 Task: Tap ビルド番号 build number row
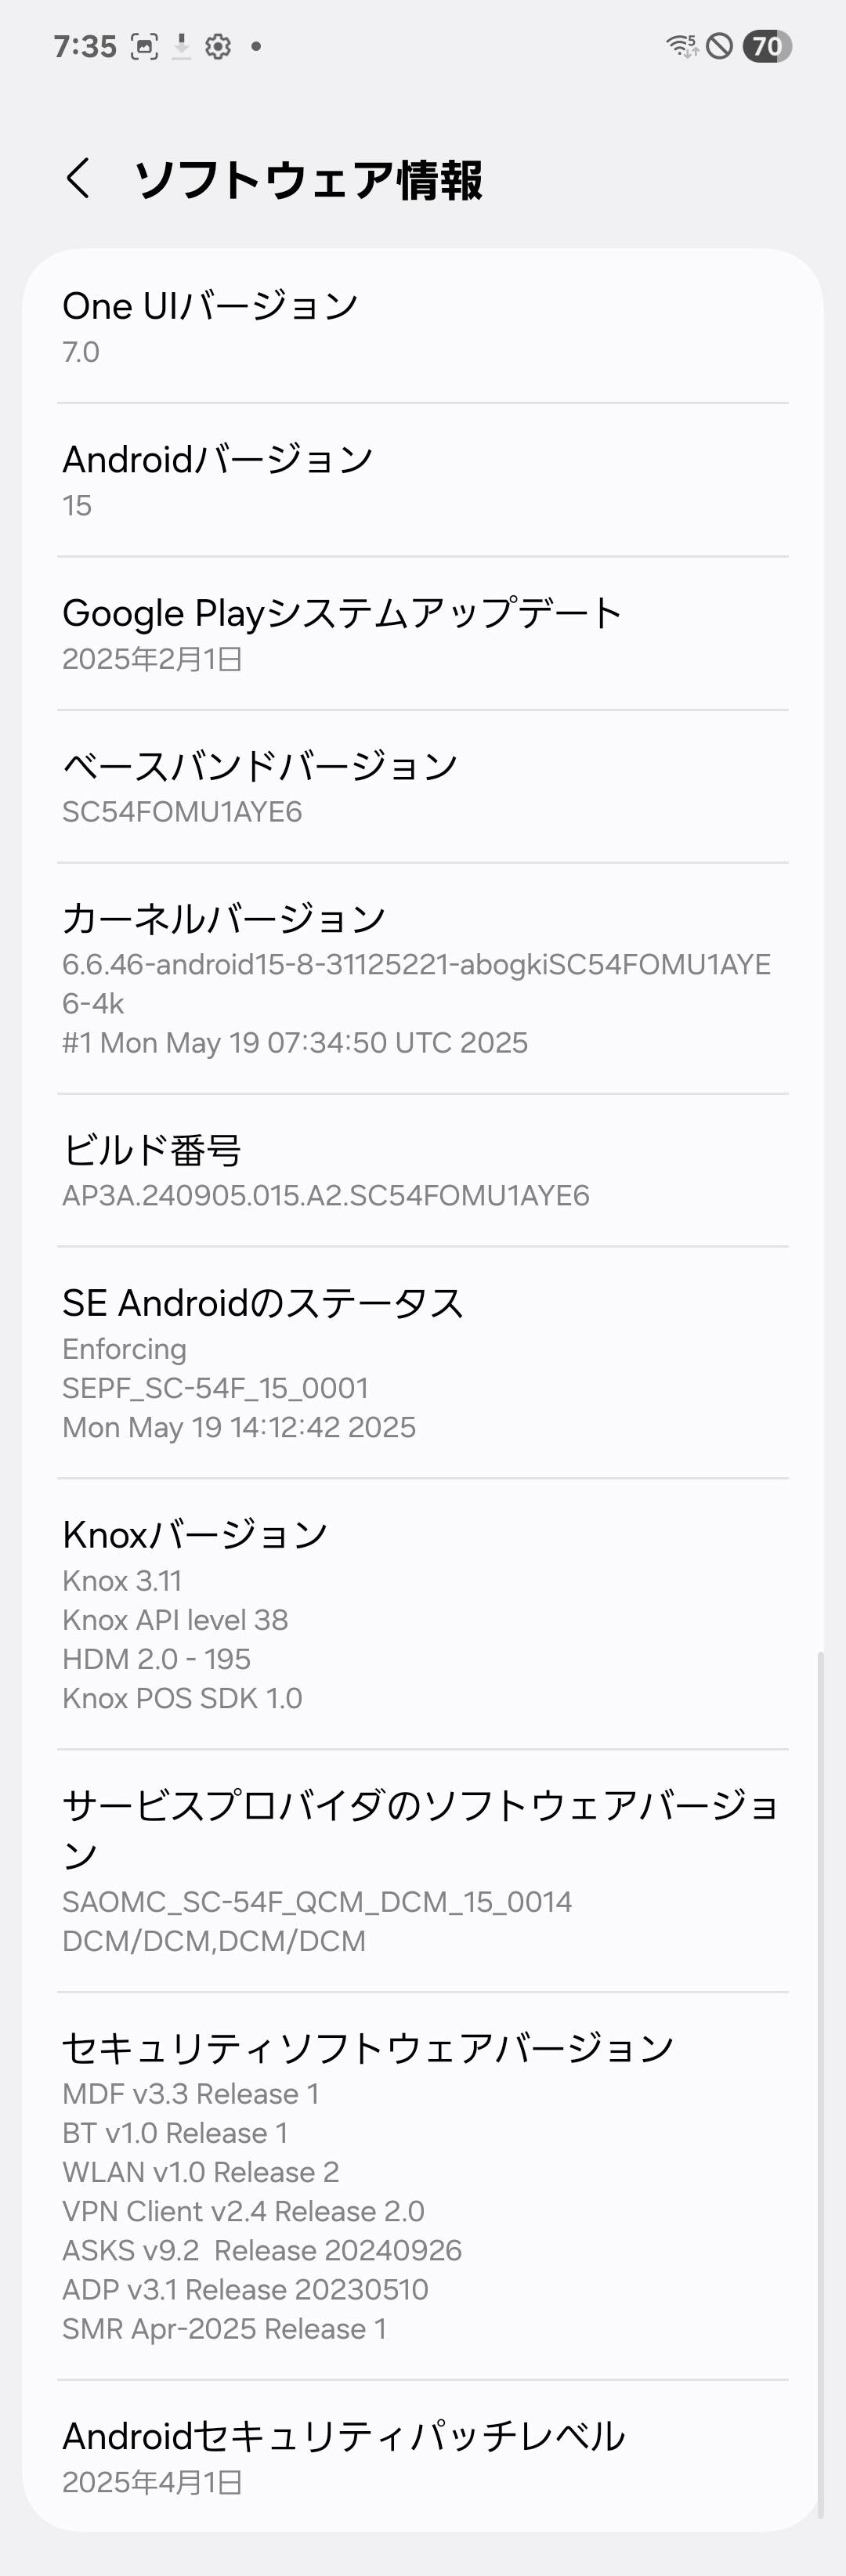[423, 1170]
